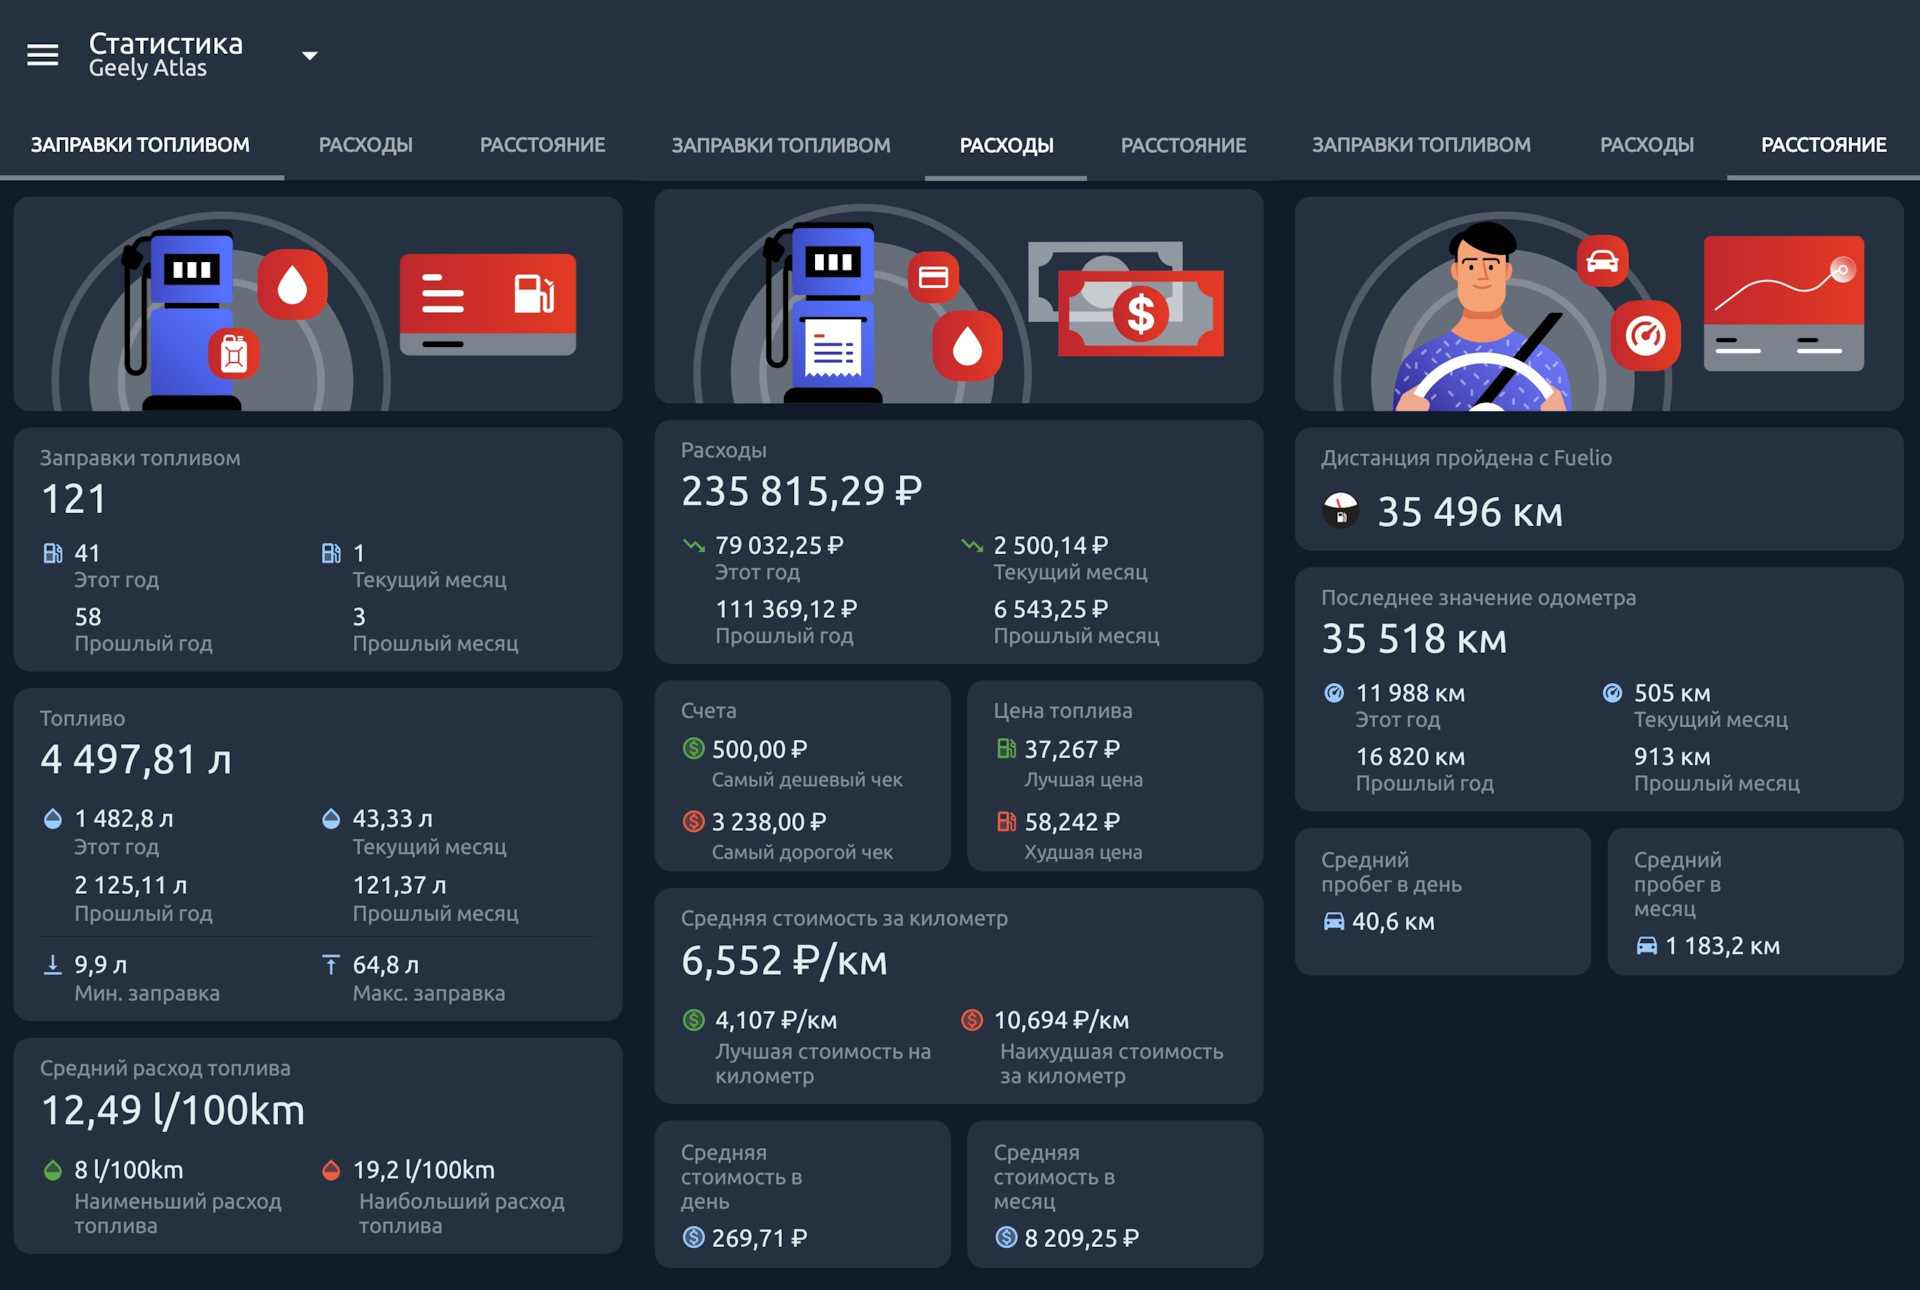Click the green pump icon for best price
This screenshot has width=1920, height=1290.
point(1006,749)
